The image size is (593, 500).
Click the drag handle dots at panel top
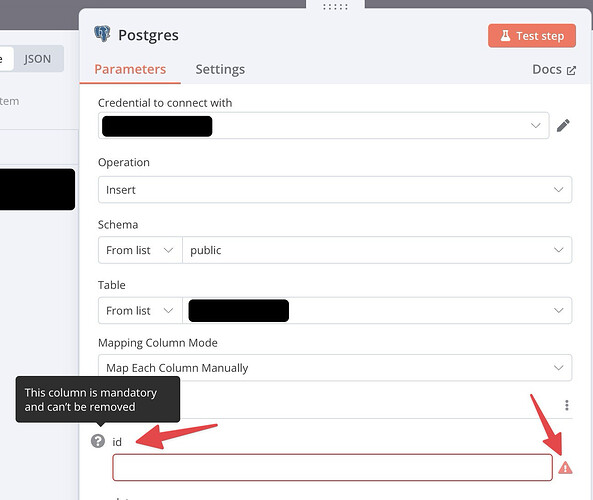(x=335, y=7)
